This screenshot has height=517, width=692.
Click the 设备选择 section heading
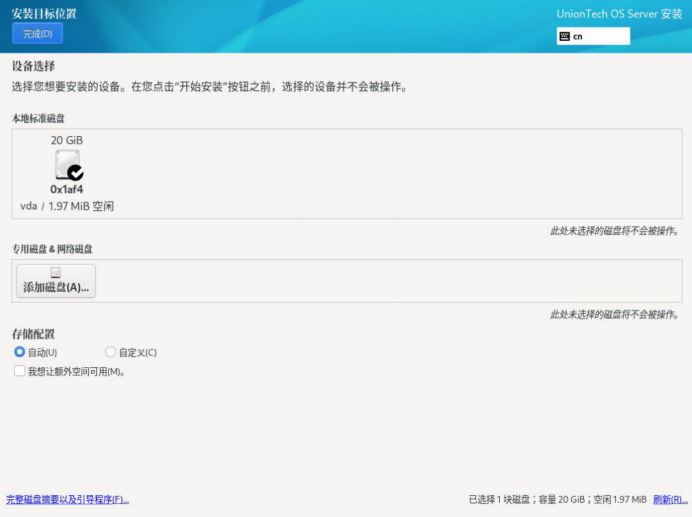[x=33, y=66]
